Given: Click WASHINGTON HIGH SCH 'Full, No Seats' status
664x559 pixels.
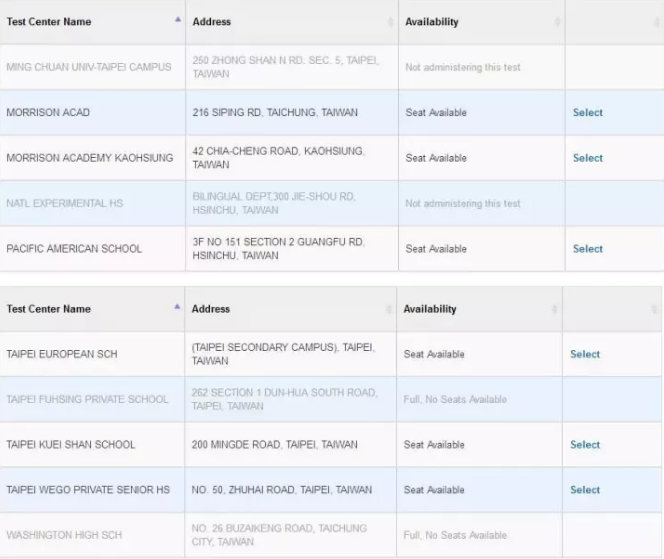Looking at the screenshot, I should point(455,535).
